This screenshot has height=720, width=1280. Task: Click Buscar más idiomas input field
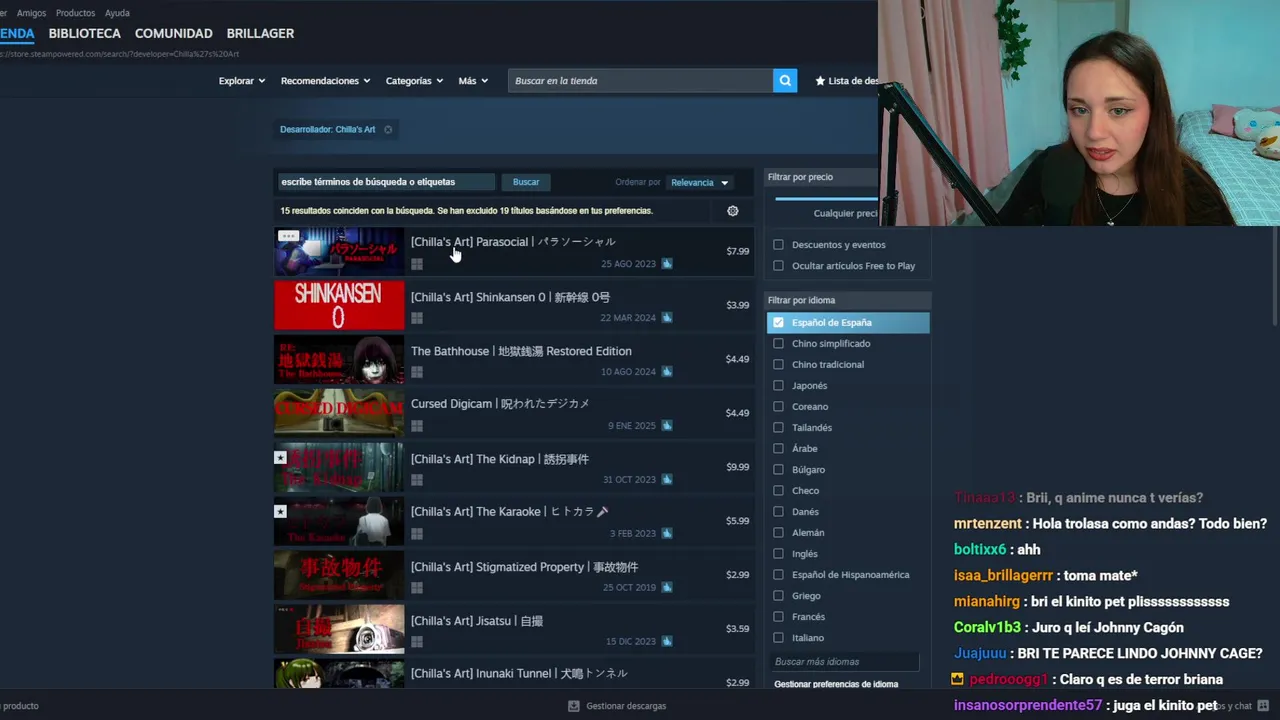pos(846,662)
